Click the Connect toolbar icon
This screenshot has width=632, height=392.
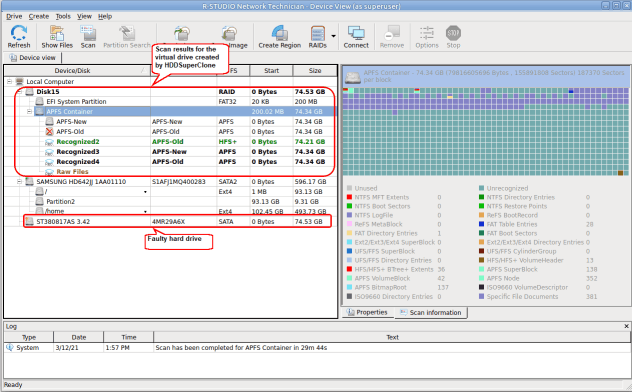pyautogui.click(x=356, y=37)
